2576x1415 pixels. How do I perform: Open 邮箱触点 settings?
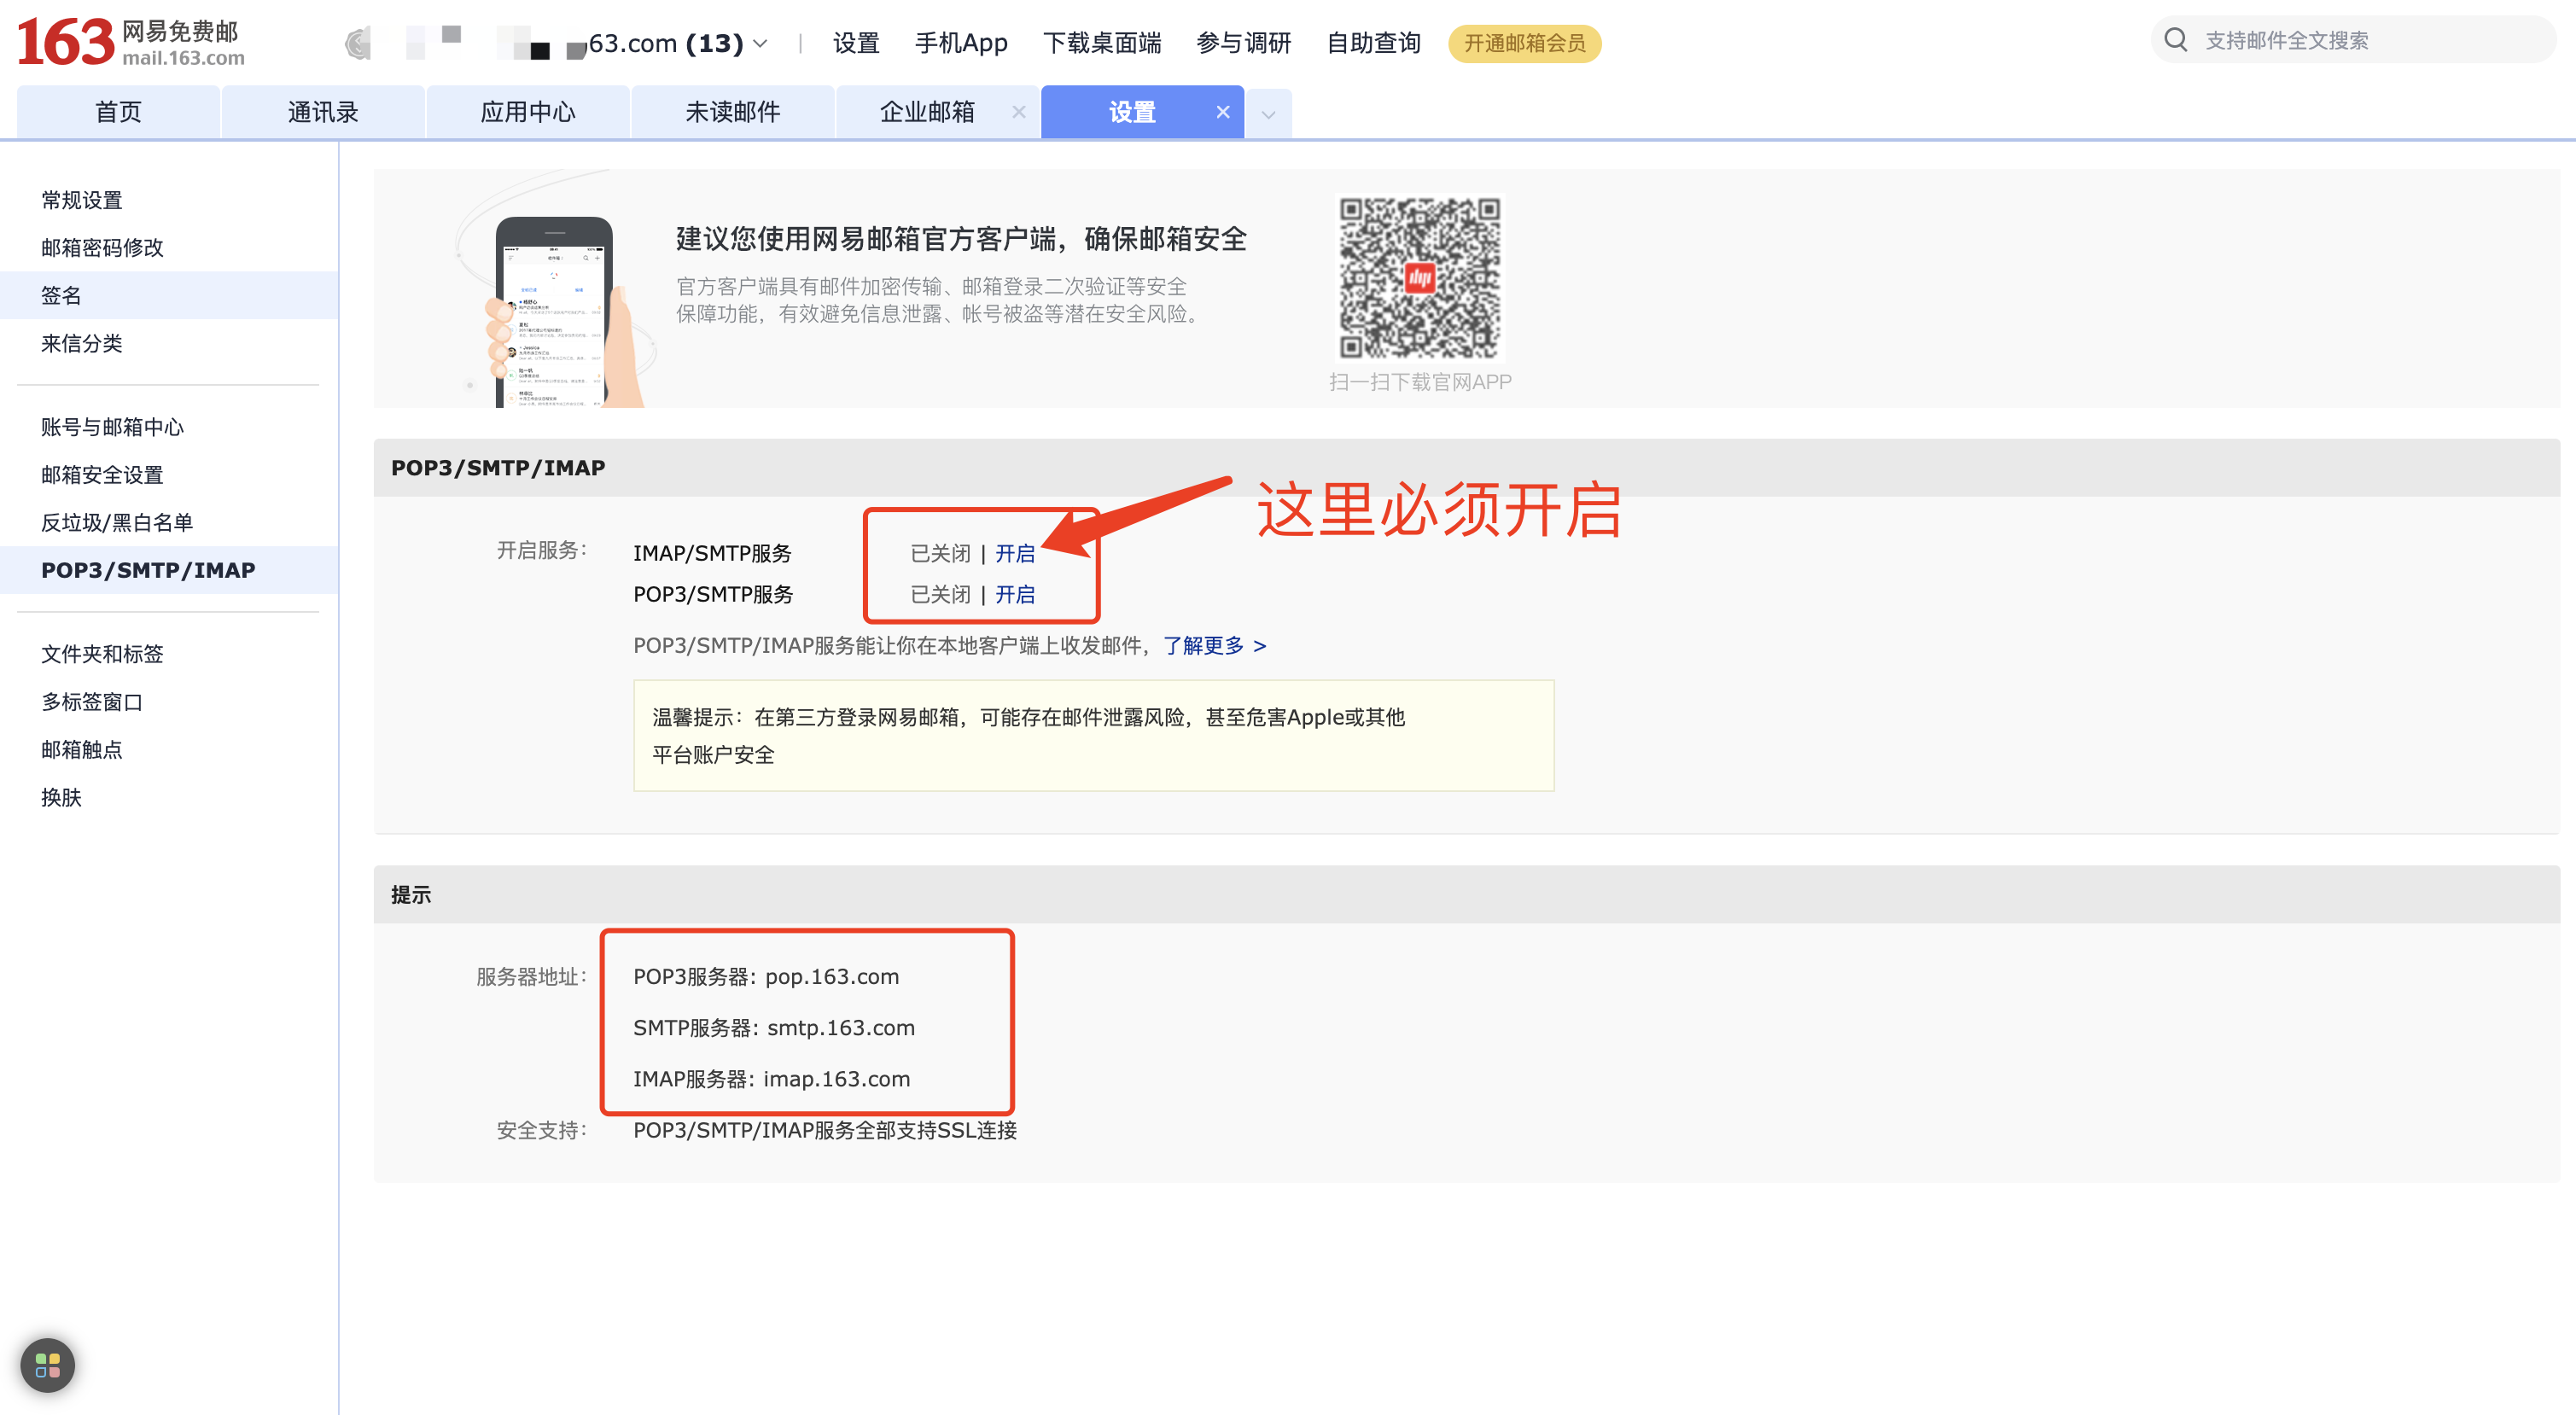click(82, 749)
